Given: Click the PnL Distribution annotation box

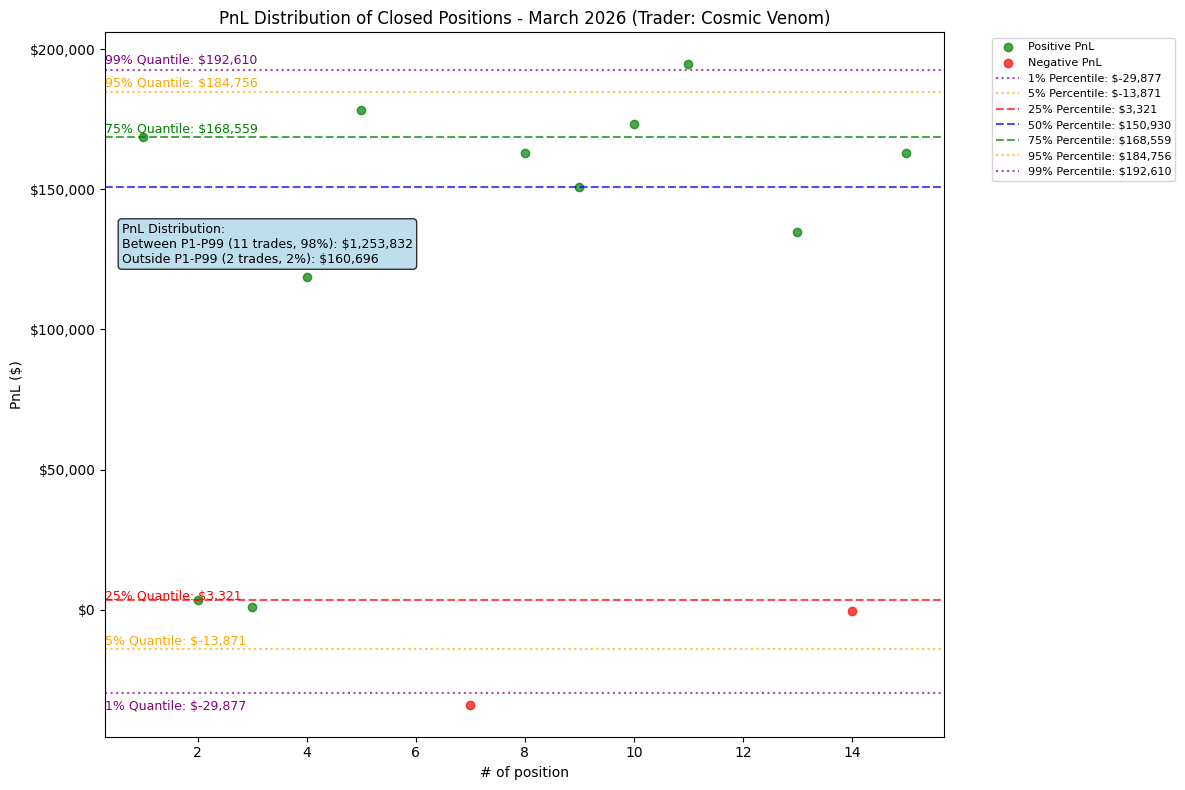Looking at the screenshot, I should pyautogui.click(x=267, y=243).
